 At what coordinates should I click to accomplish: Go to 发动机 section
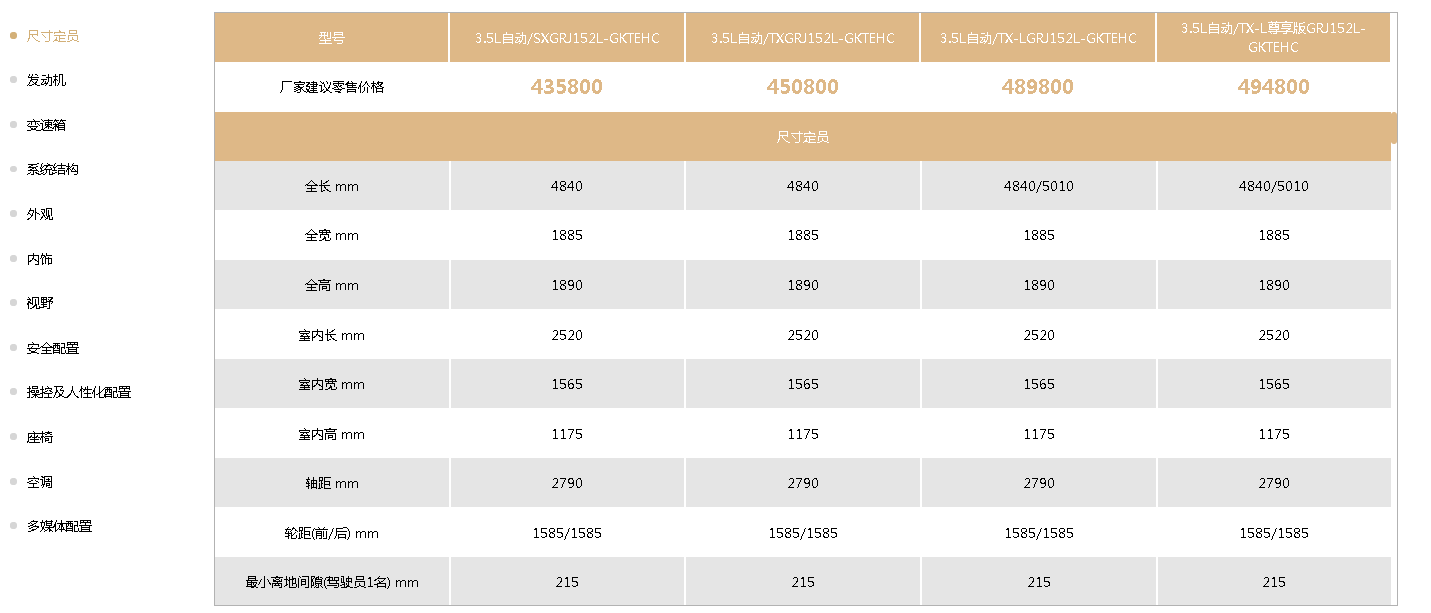46,80
